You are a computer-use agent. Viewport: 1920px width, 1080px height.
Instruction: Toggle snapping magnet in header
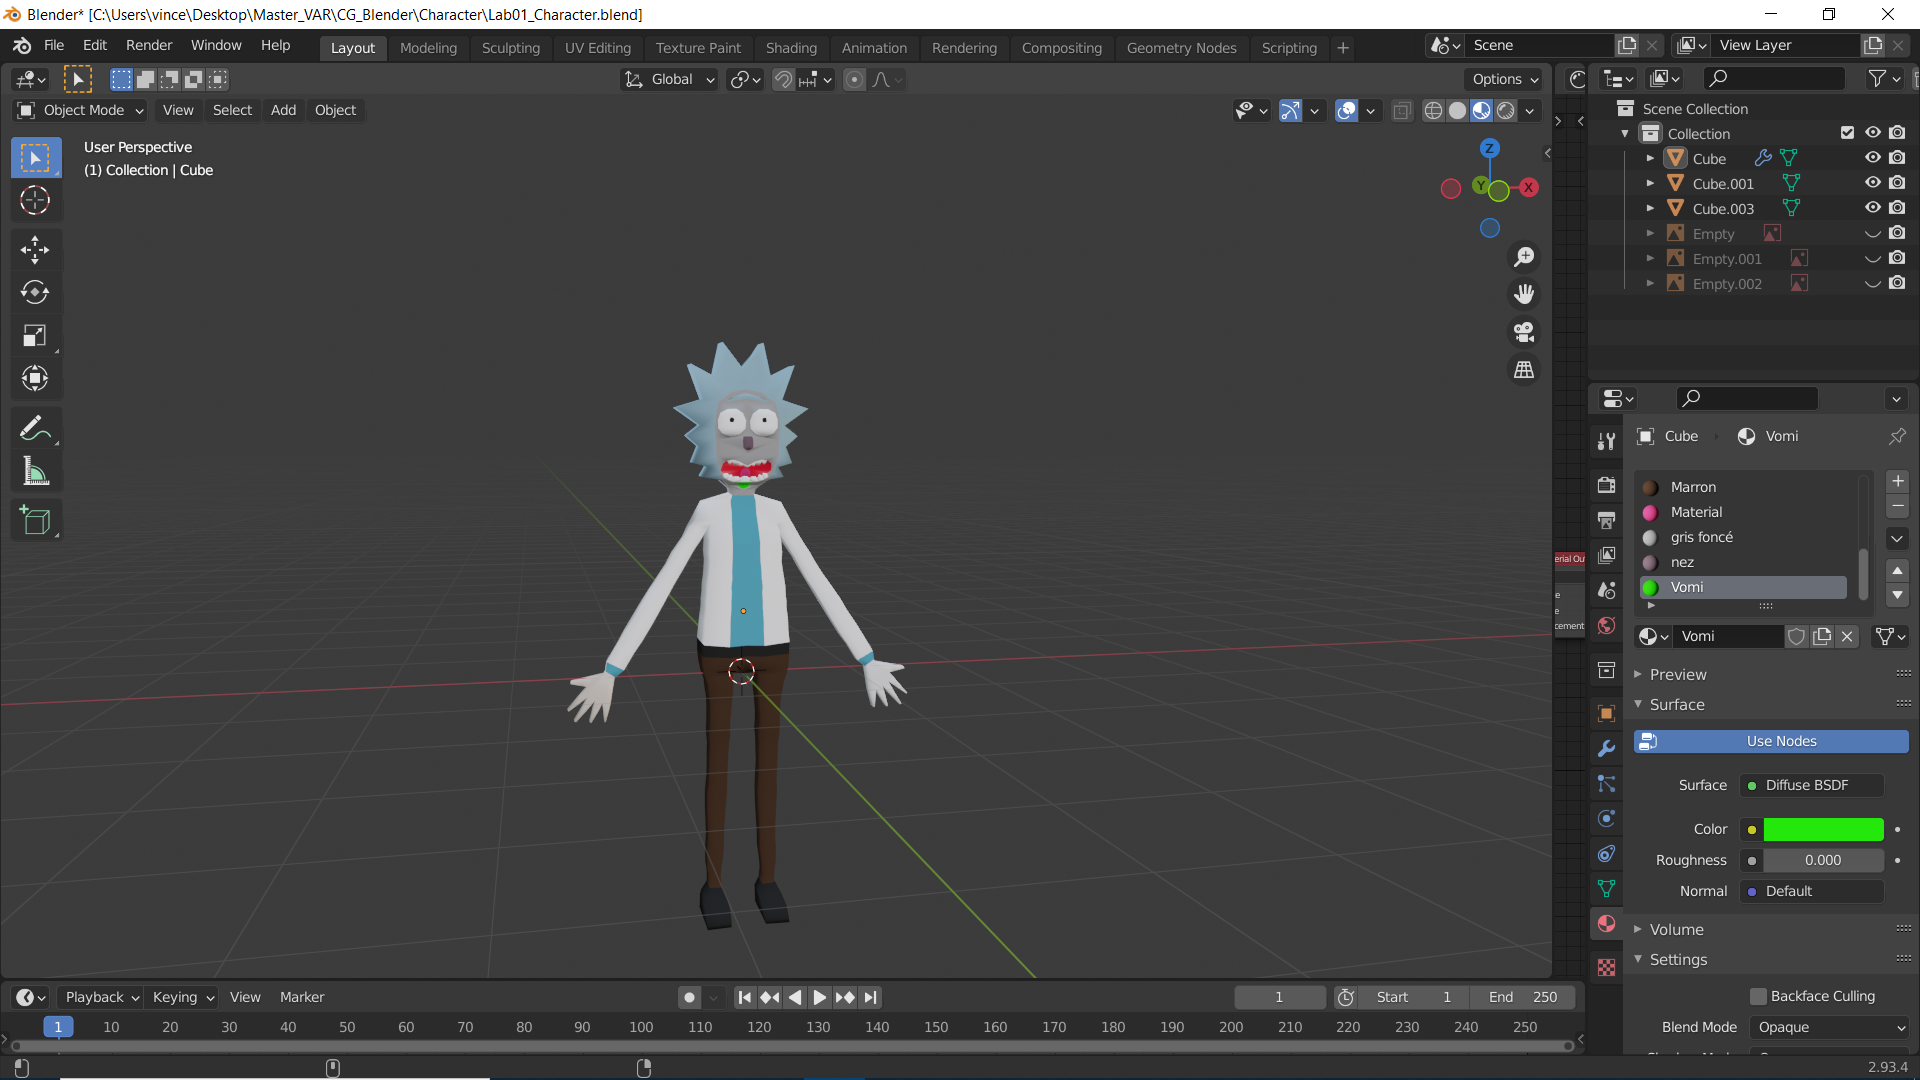pos(783,79)
